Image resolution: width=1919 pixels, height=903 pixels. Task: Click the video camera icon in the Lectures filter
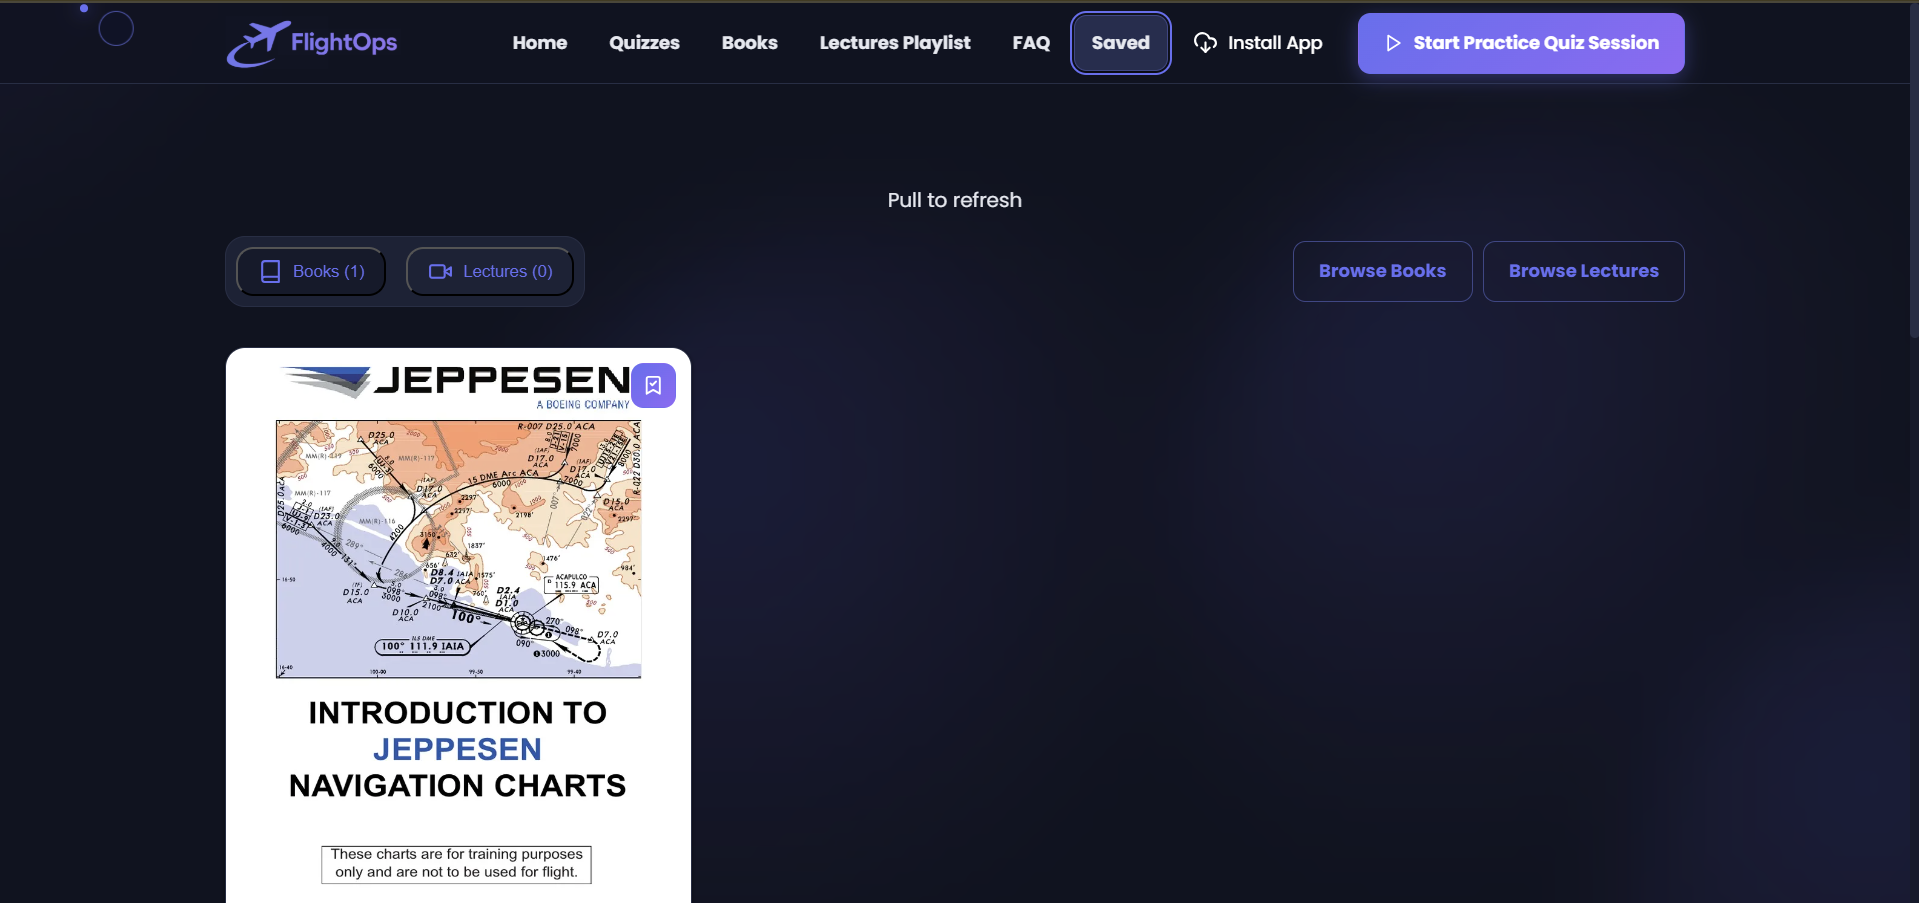point(440,272)
